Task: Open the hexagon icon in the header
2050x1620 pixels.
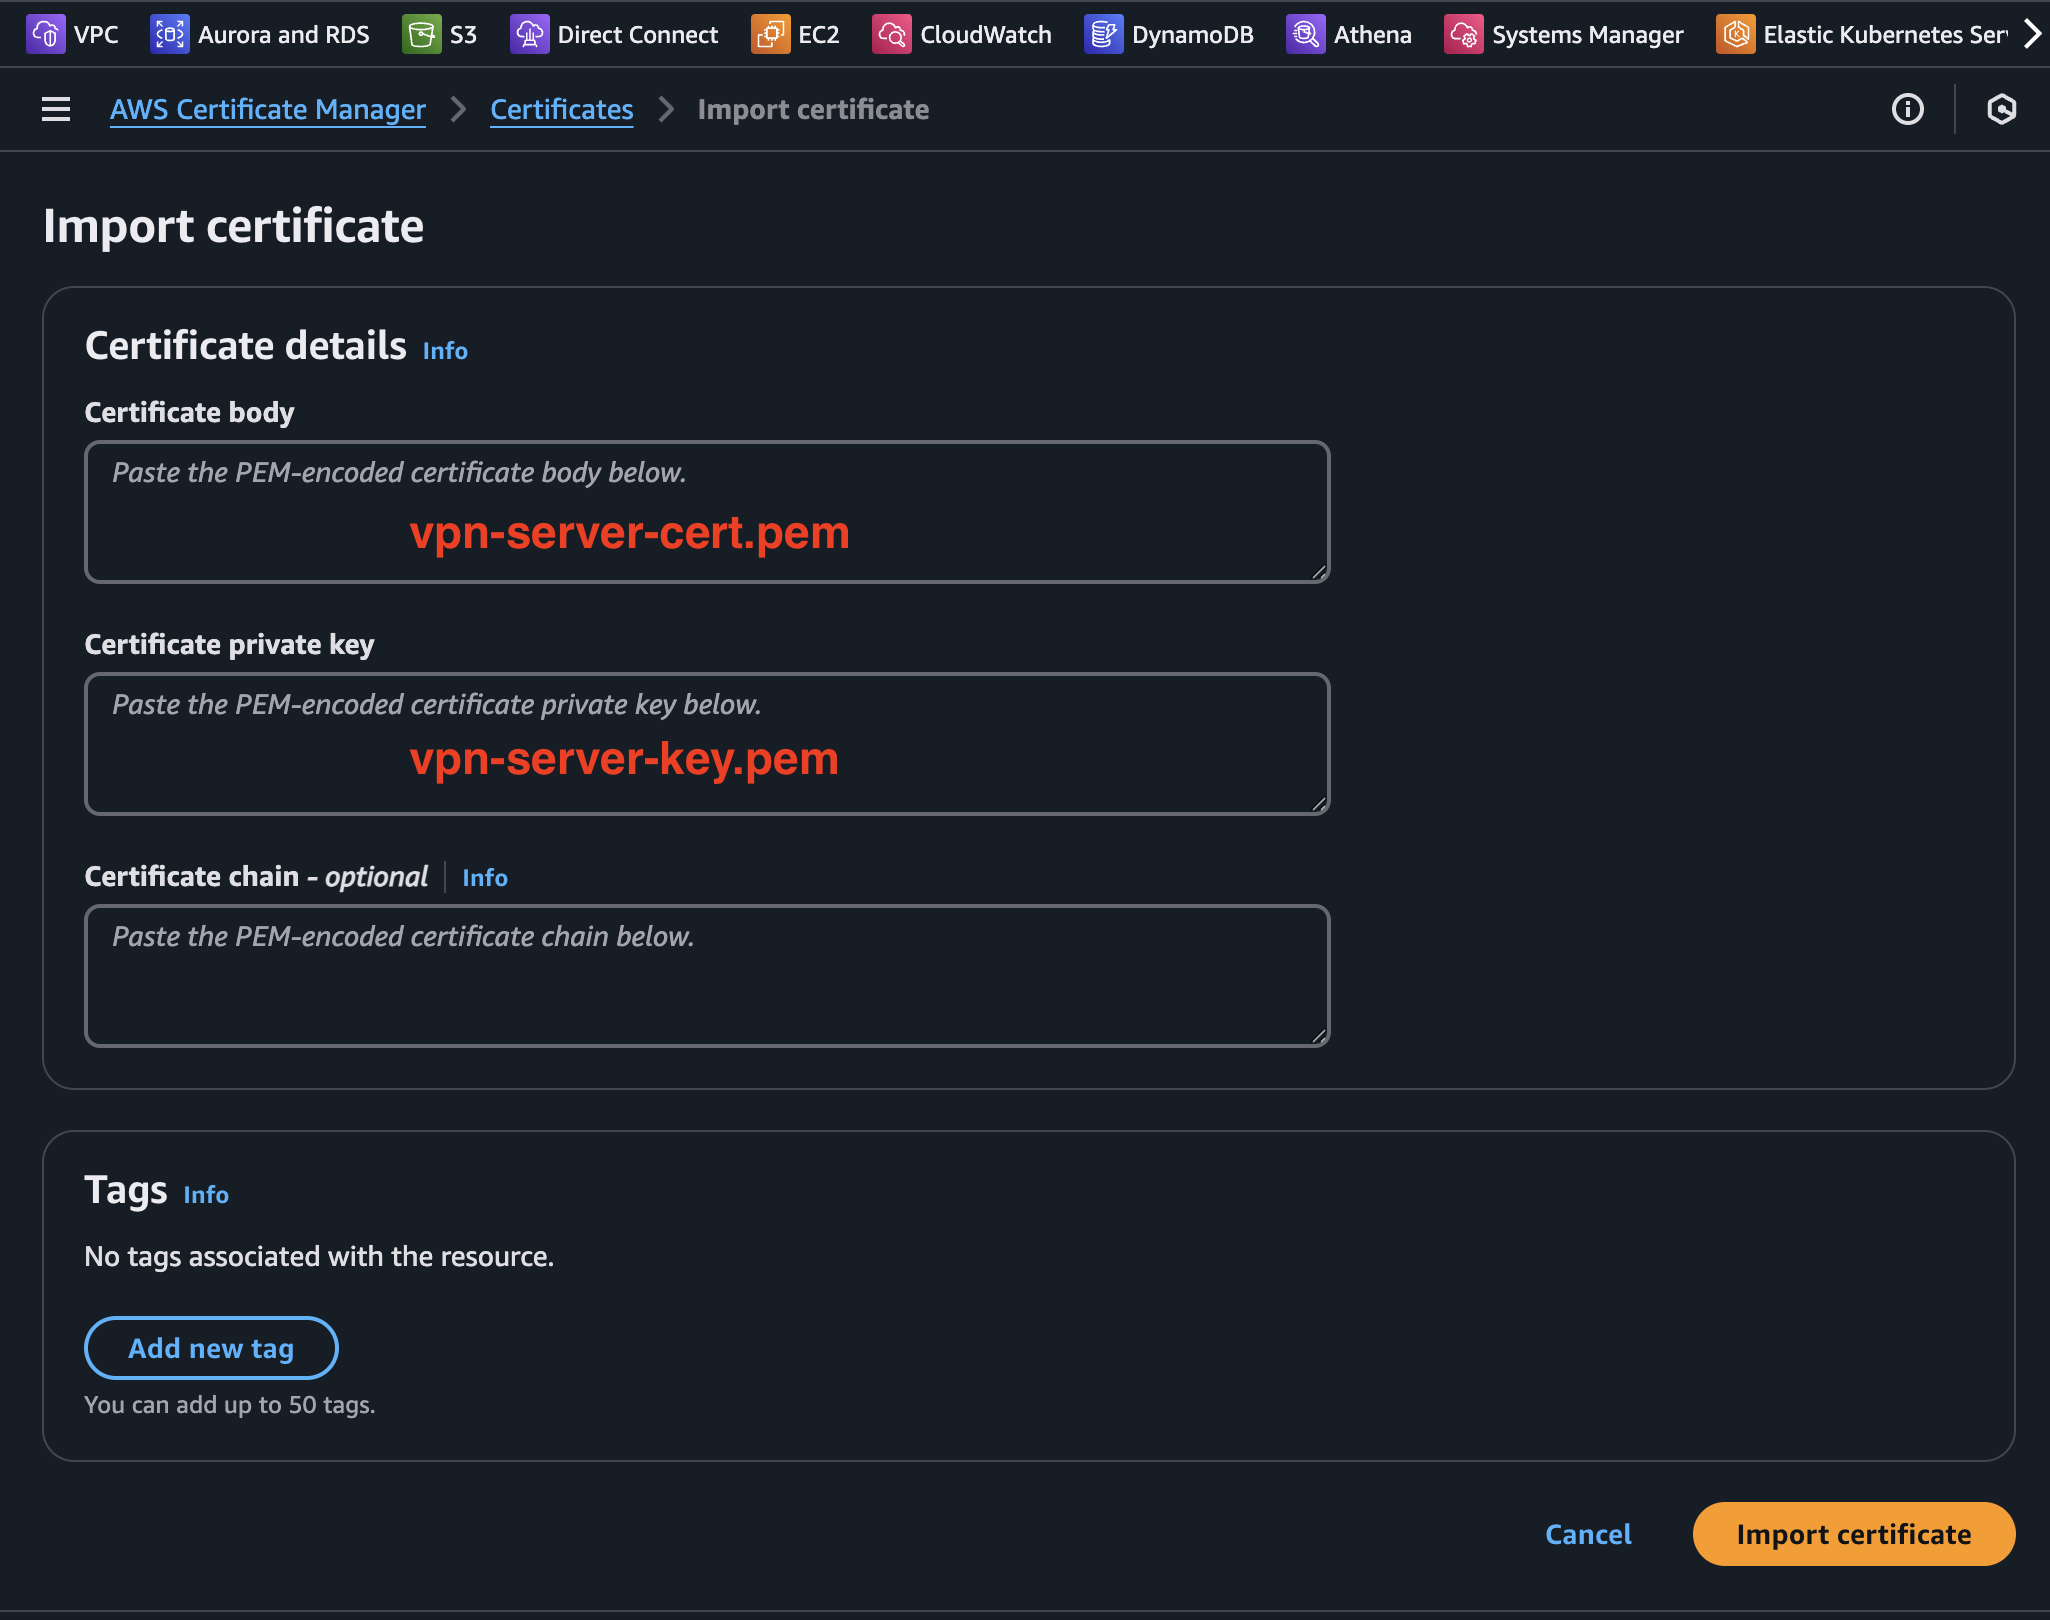Action: [2001, 109]
